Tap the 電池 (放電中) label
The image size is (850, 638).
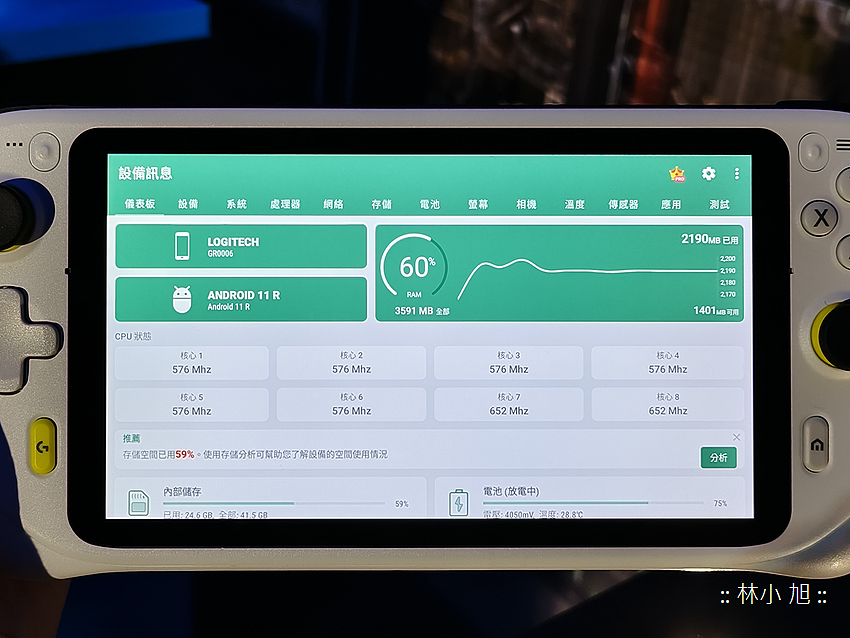511,491
